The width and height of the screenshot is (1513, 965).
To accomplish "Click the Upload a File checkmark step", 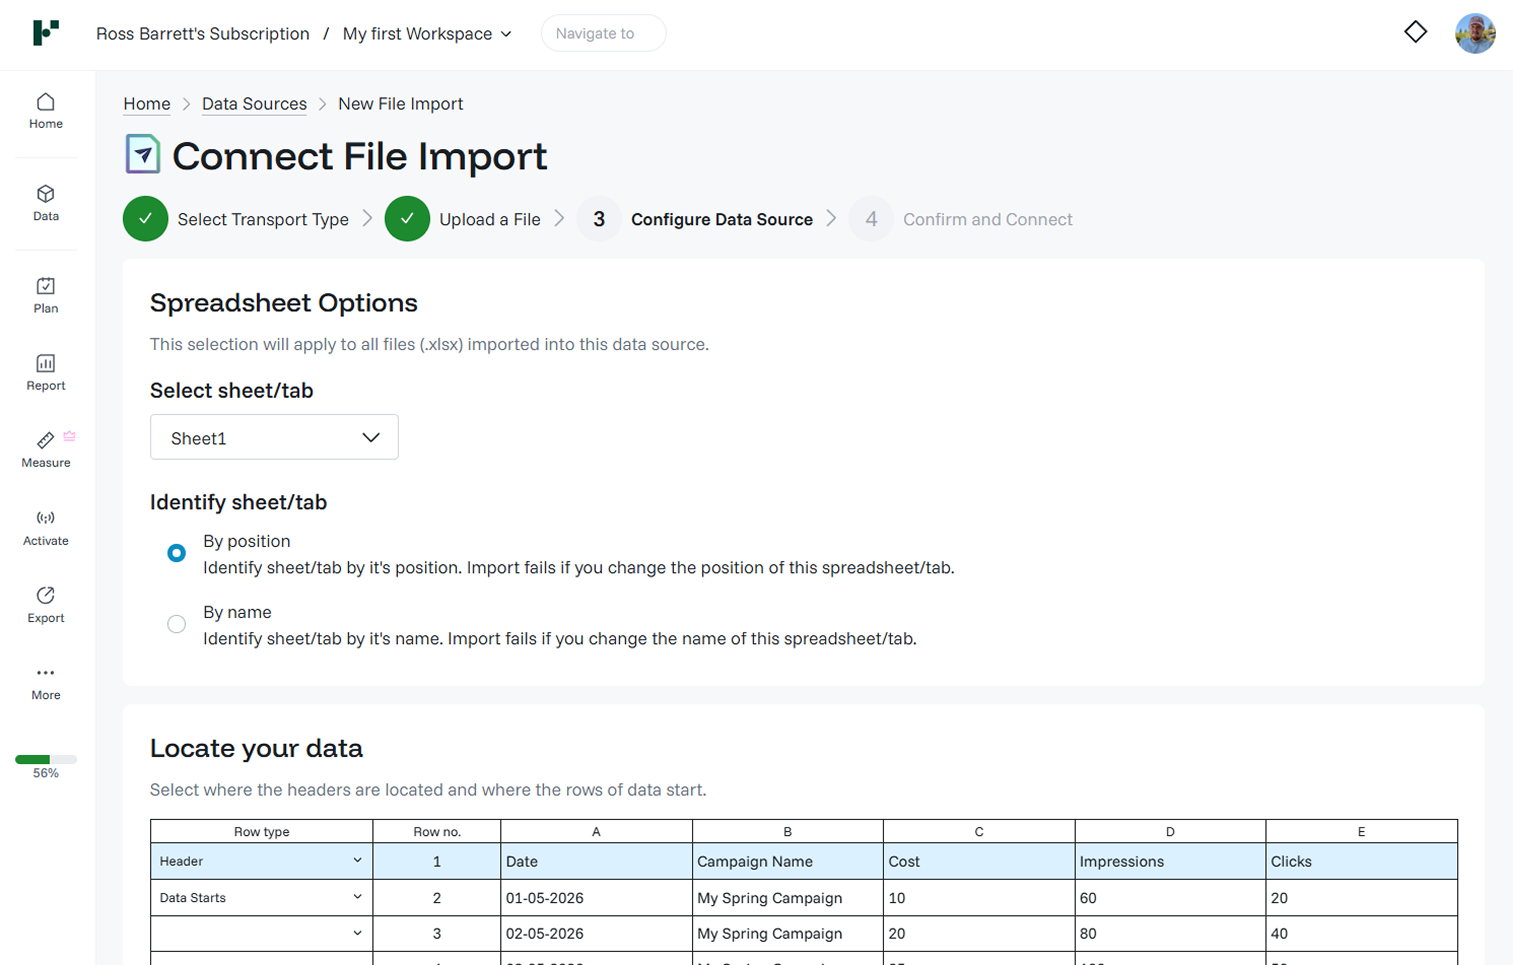I will tap(407, 219).
